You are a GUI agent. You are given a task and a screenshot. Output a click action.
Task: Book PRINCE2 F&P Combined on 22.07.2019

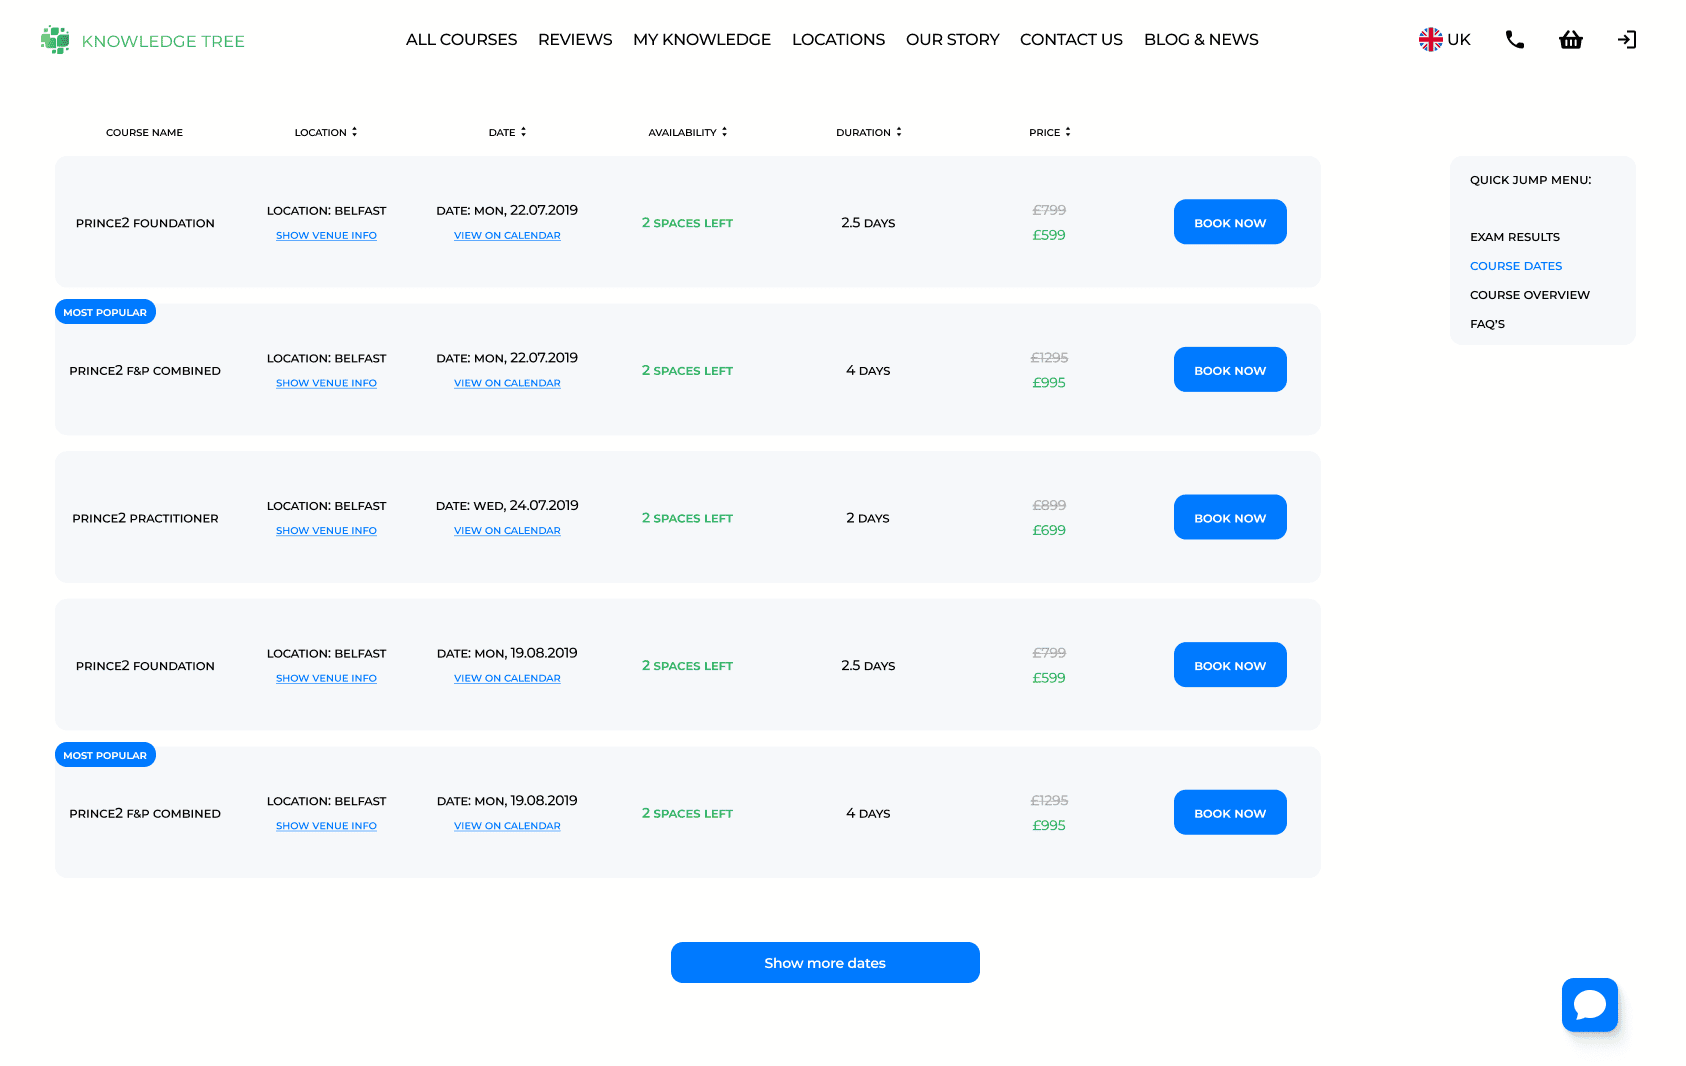coord(1230,370)
